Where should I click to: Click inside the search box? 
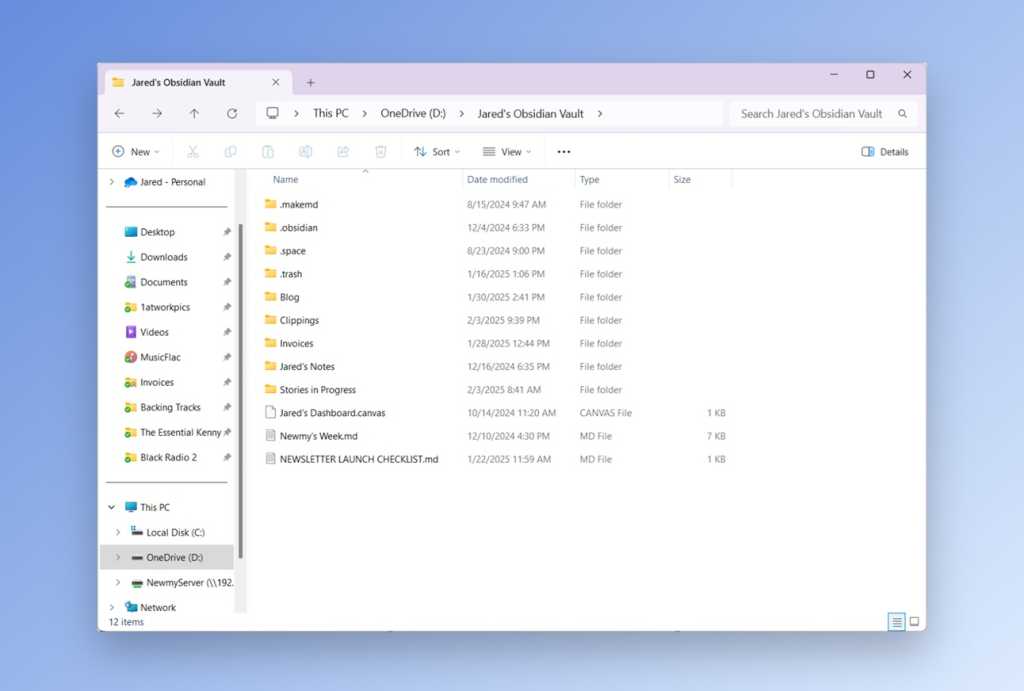pos(813,113)
